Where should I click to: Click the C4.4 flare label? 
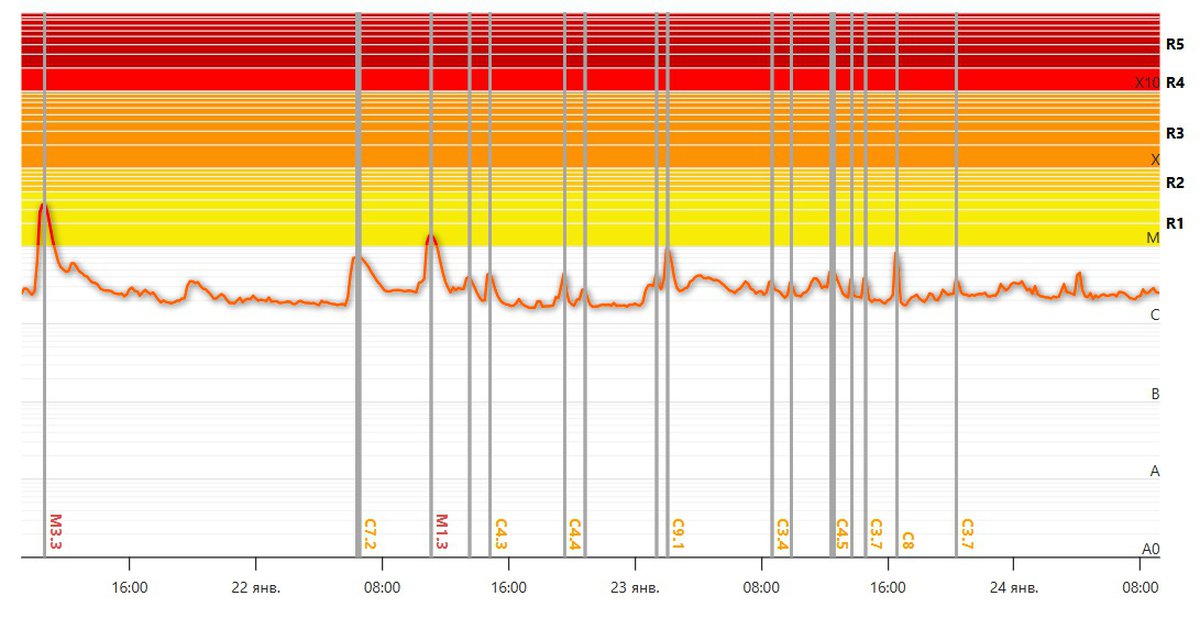pos(575,534)
